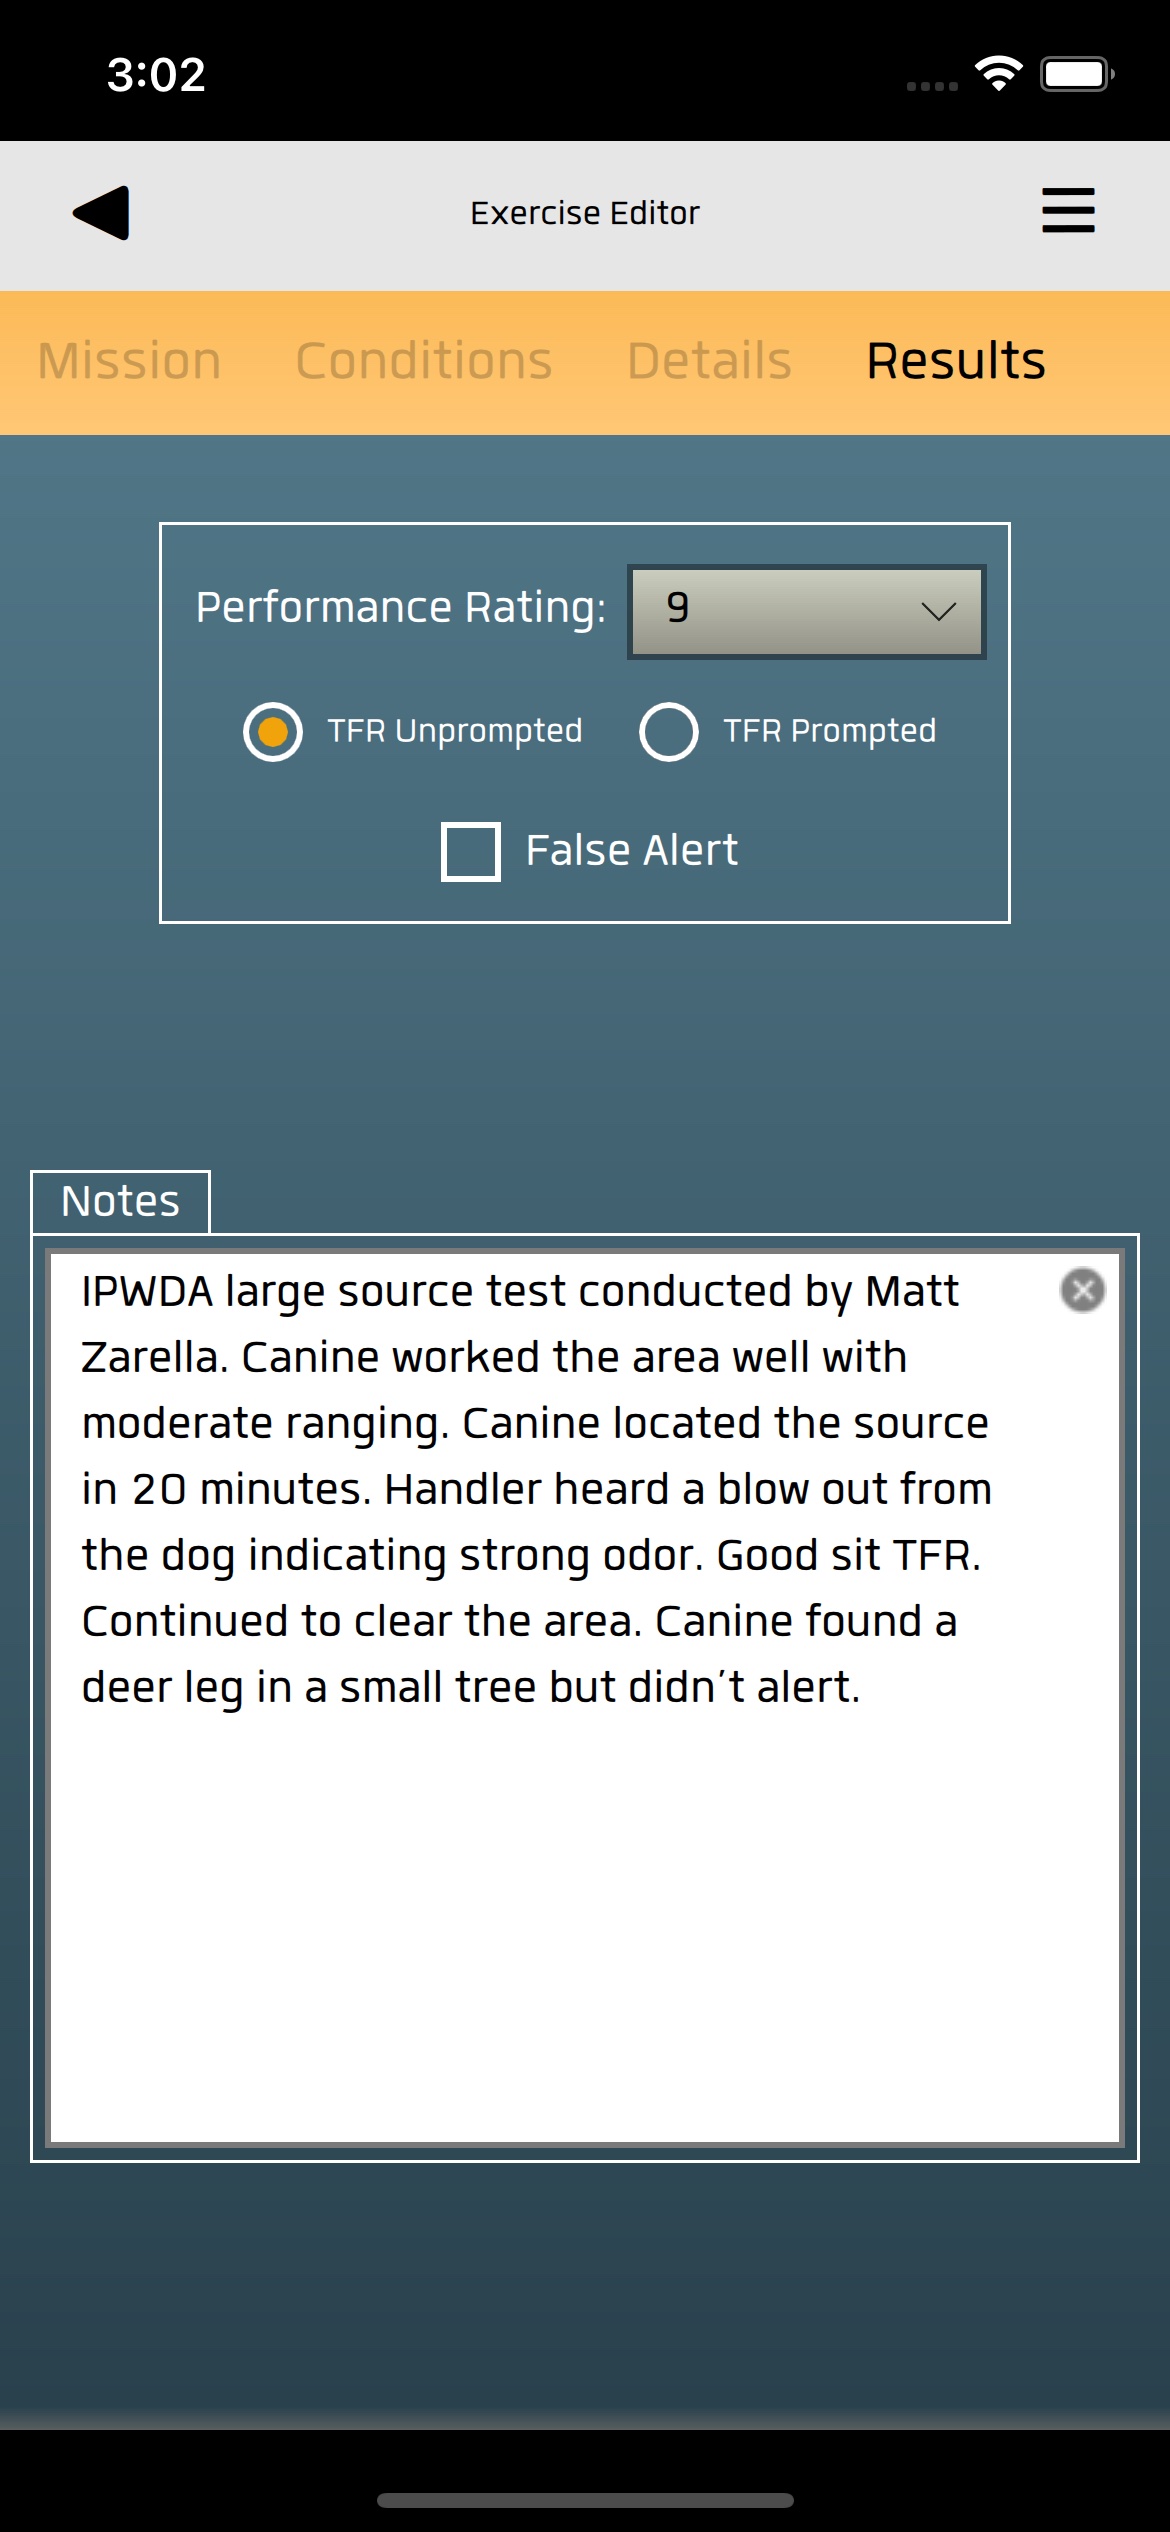Open the Details tab
Viewport: 1170px width, 2532px height.
click(x=709, y=361)
